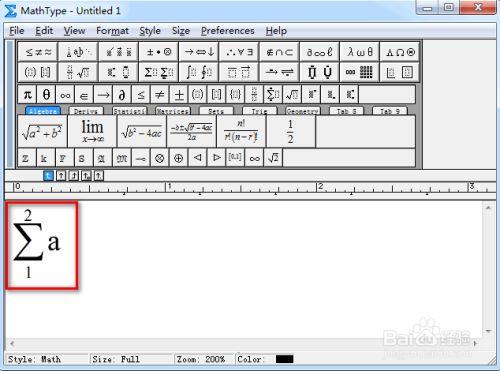Screen dimensions: 500x371
Task: Open the Preferences menu
Action: 228,31
